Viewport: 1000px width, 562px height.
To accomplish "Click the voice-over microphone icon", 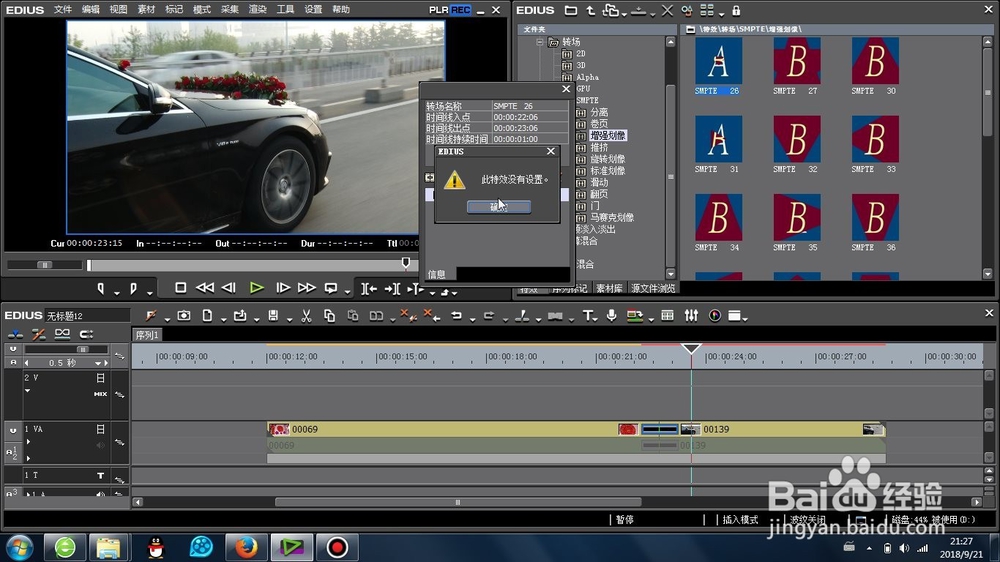I will 612,315.
